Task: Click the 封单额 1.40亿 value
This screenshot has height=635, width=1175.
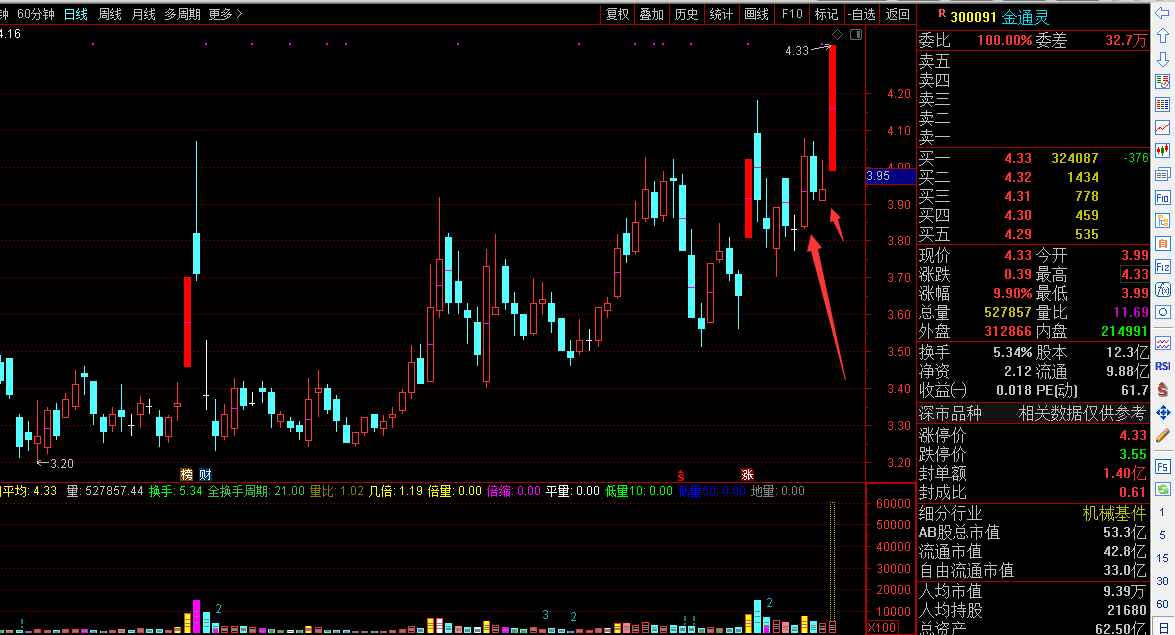Action: coord(1125,474)
